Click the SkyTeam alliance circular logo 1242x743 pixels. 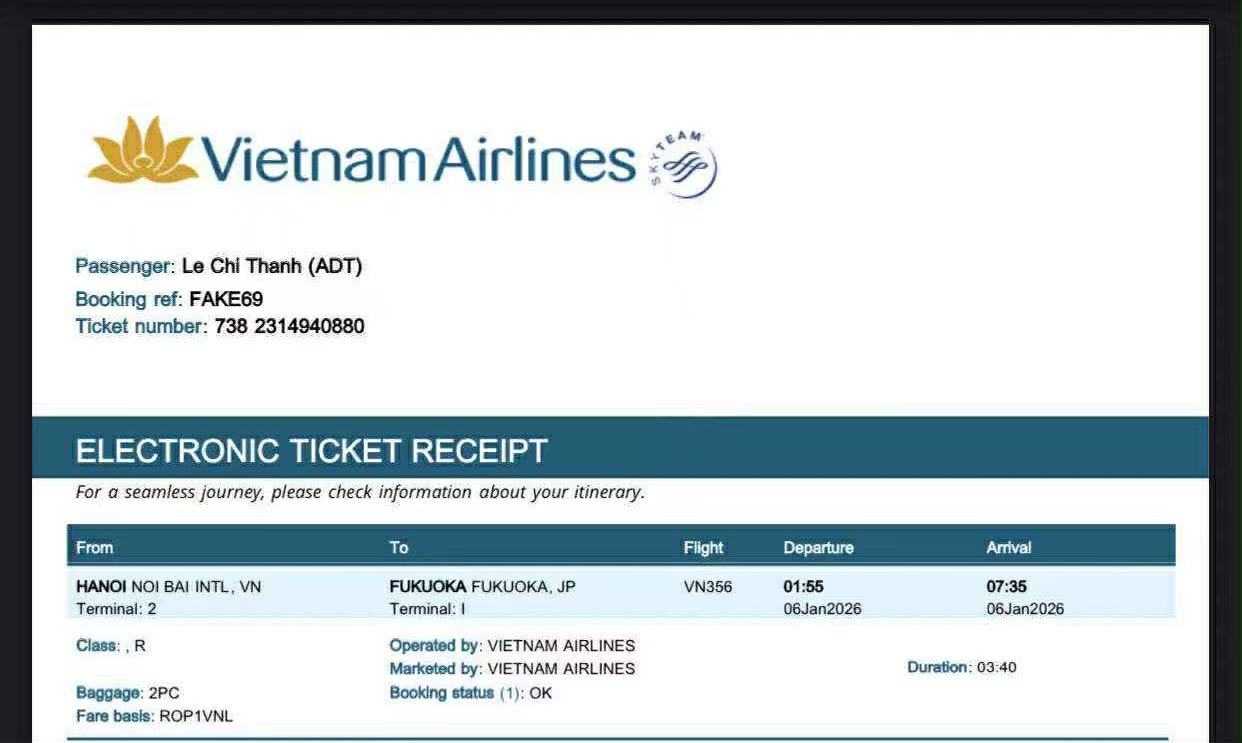point(684,163)
